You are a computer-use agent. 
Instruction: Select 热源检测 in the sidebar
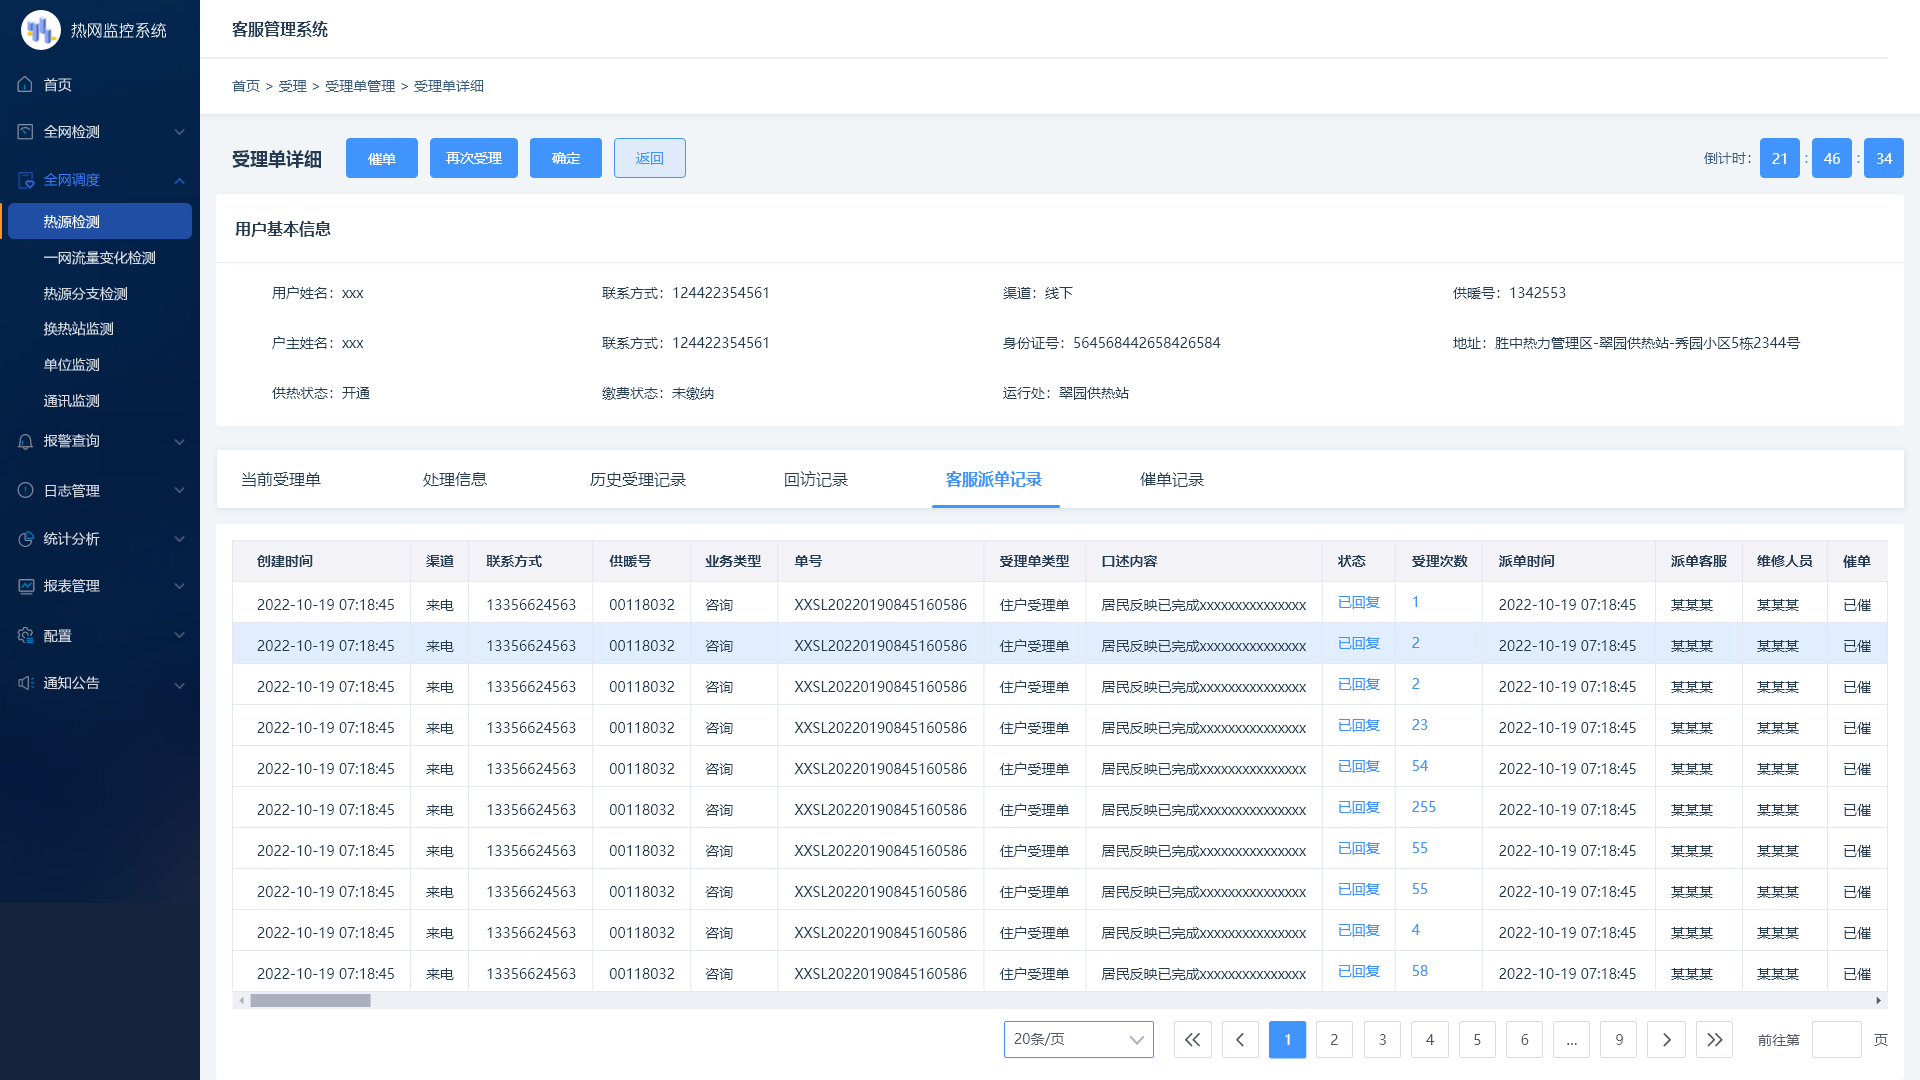click(x=100, y=221)
